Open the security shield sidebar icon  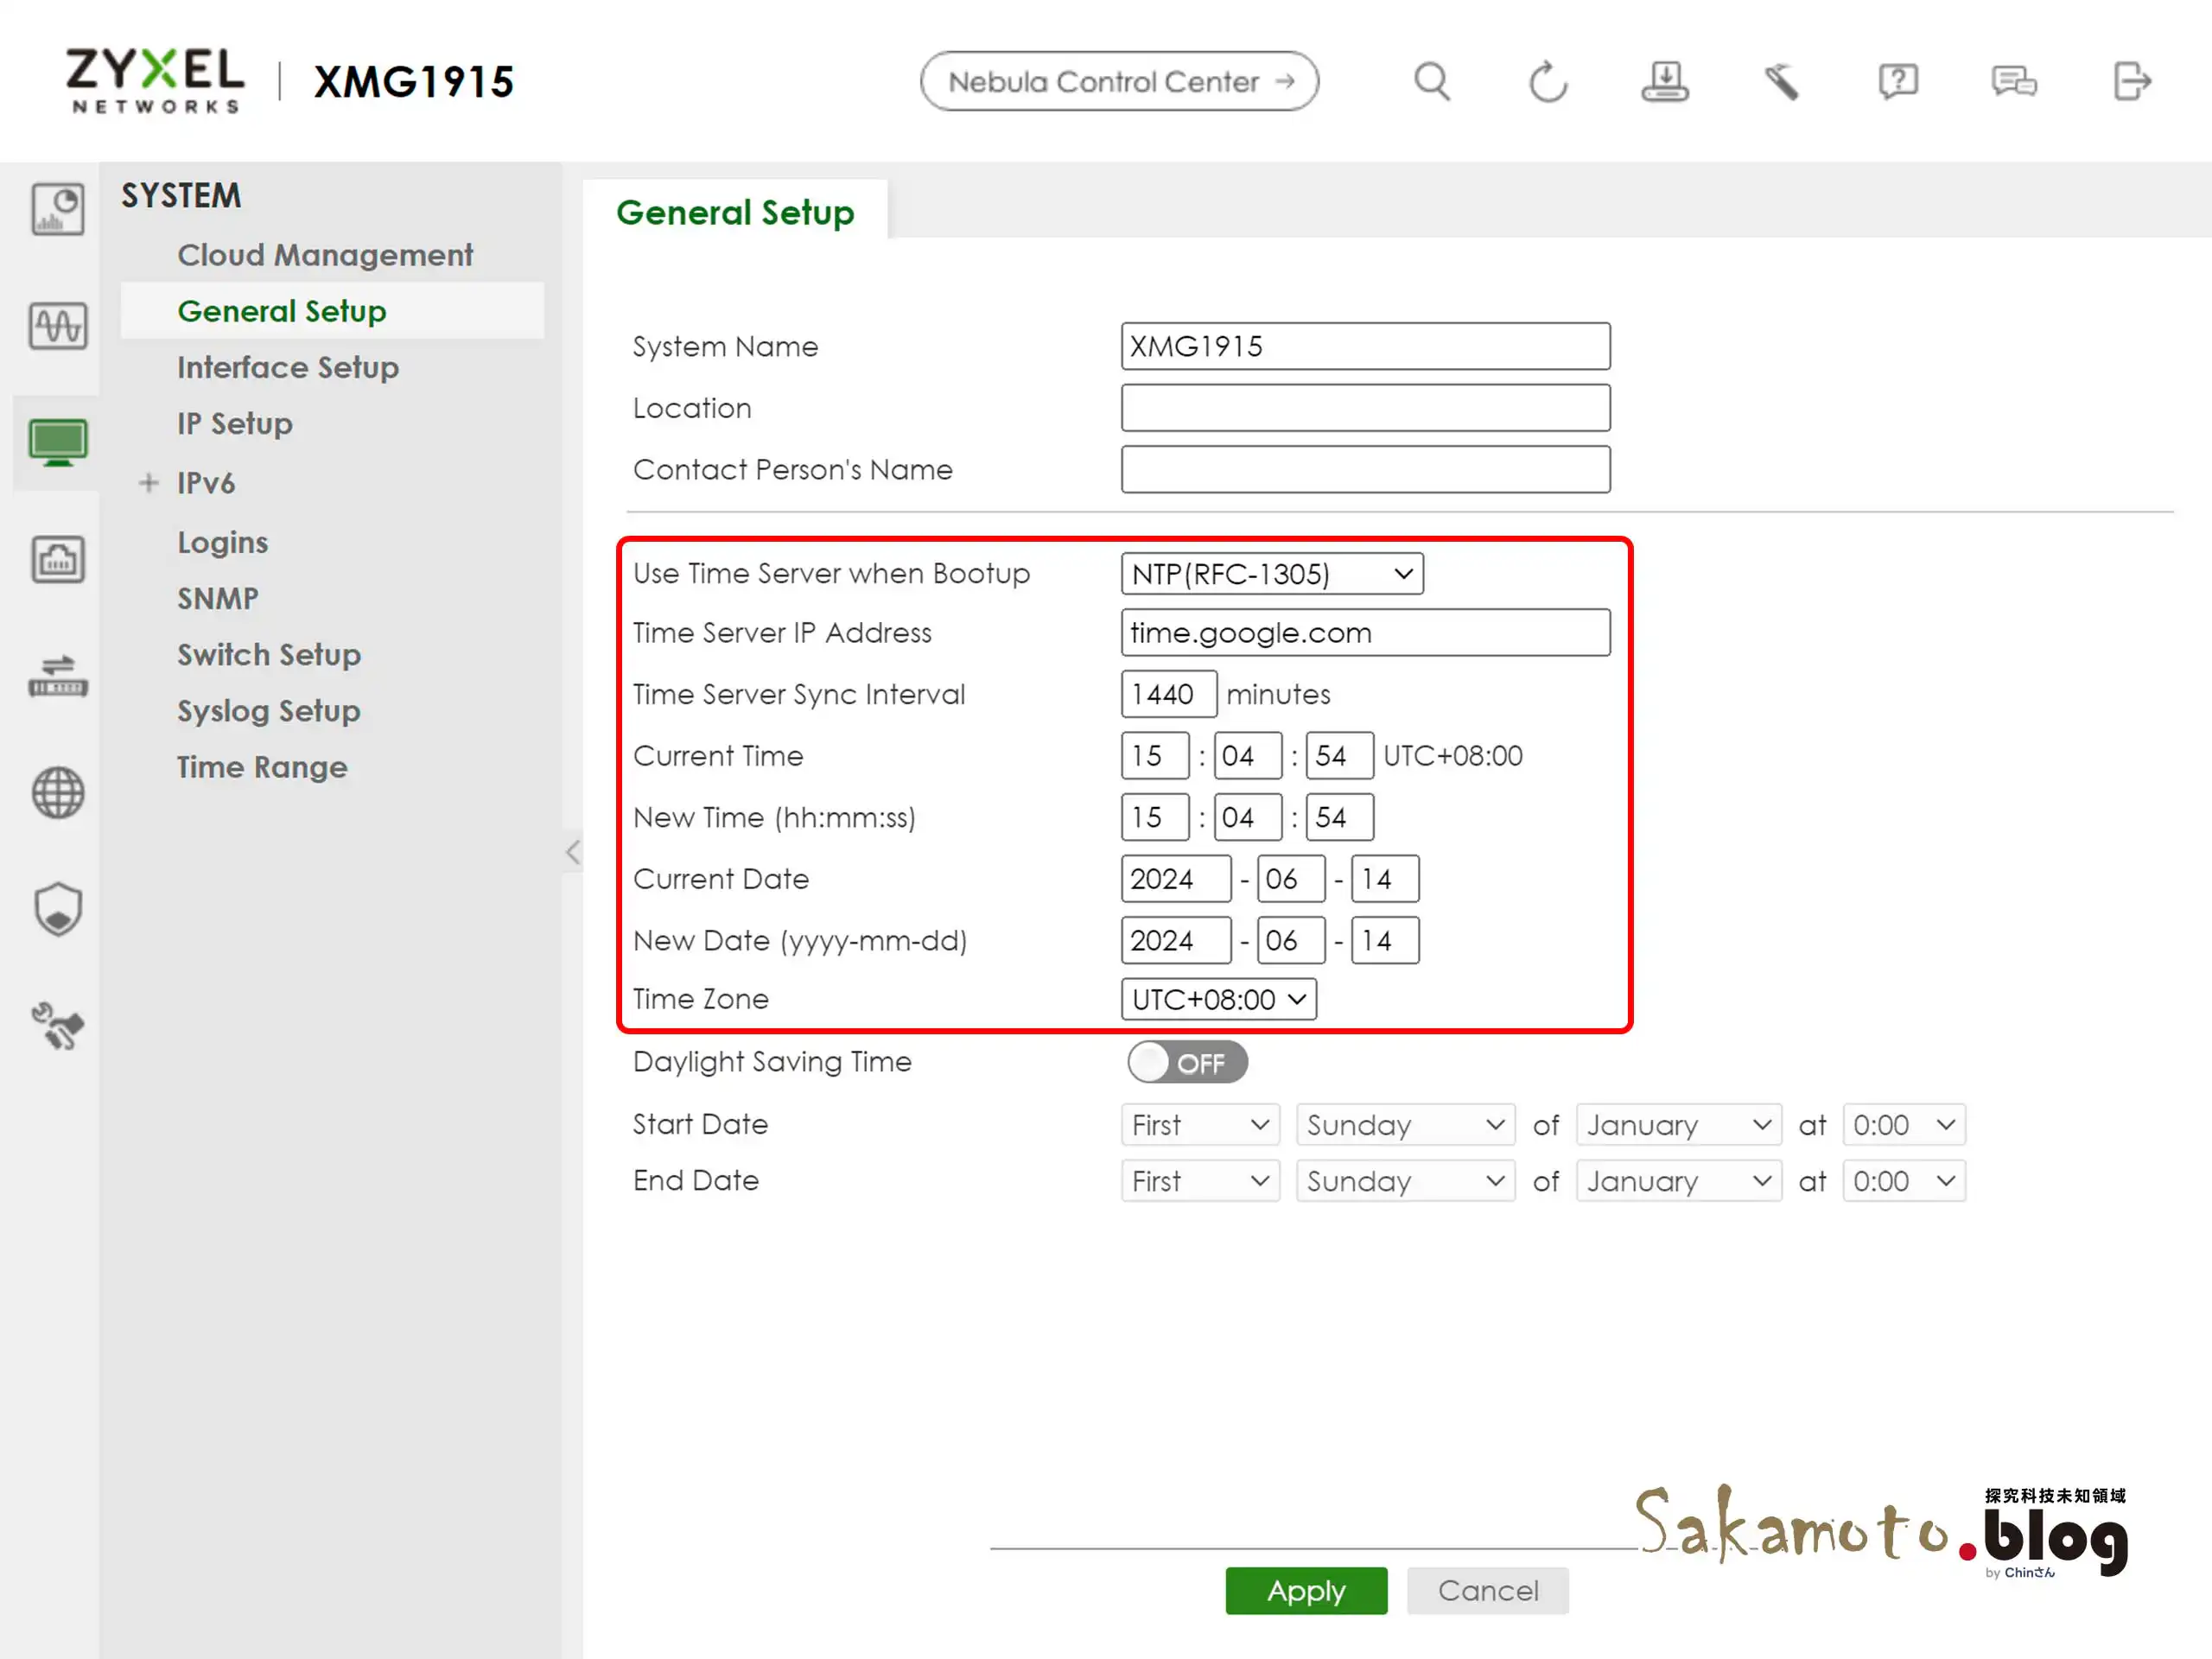tap(58, 909)
